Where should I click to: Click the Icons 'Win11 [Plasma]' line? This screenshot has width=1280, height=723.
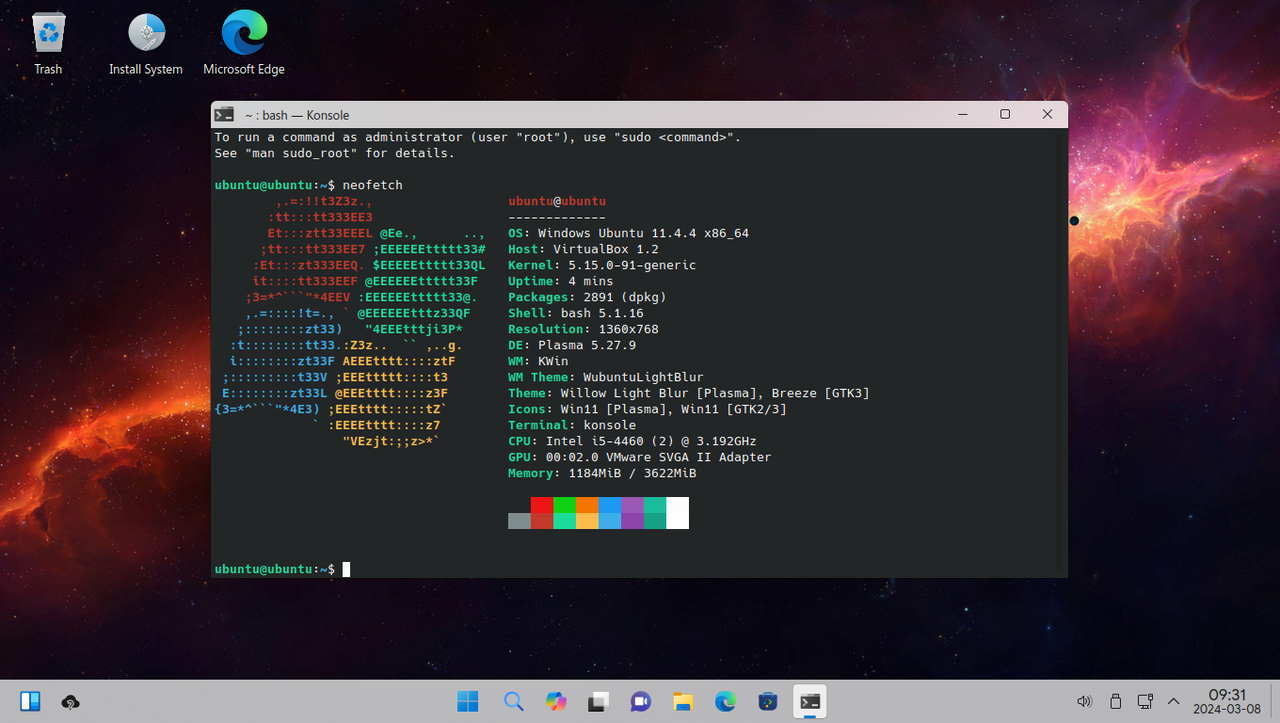[x=647, y=409]
